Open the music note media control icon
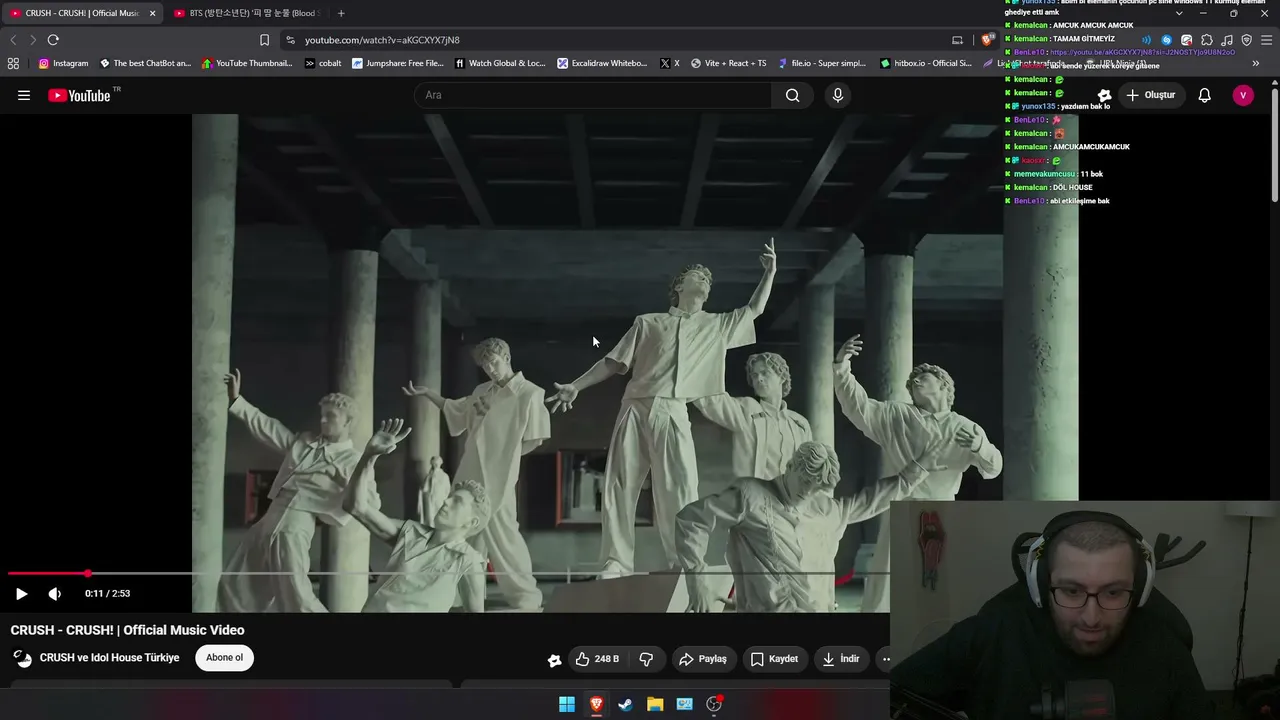1280x720 pixels. pos(1227,40)
